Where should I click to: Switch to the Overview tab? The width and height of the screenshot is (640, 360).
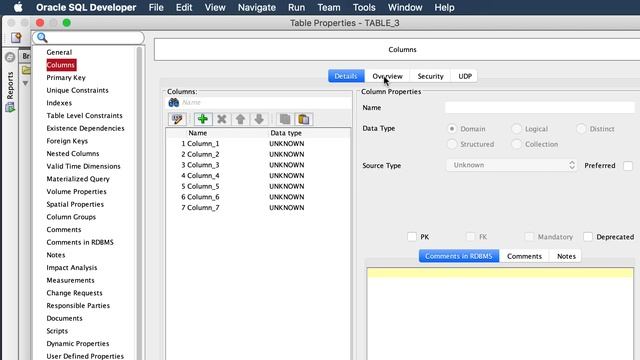387,76
